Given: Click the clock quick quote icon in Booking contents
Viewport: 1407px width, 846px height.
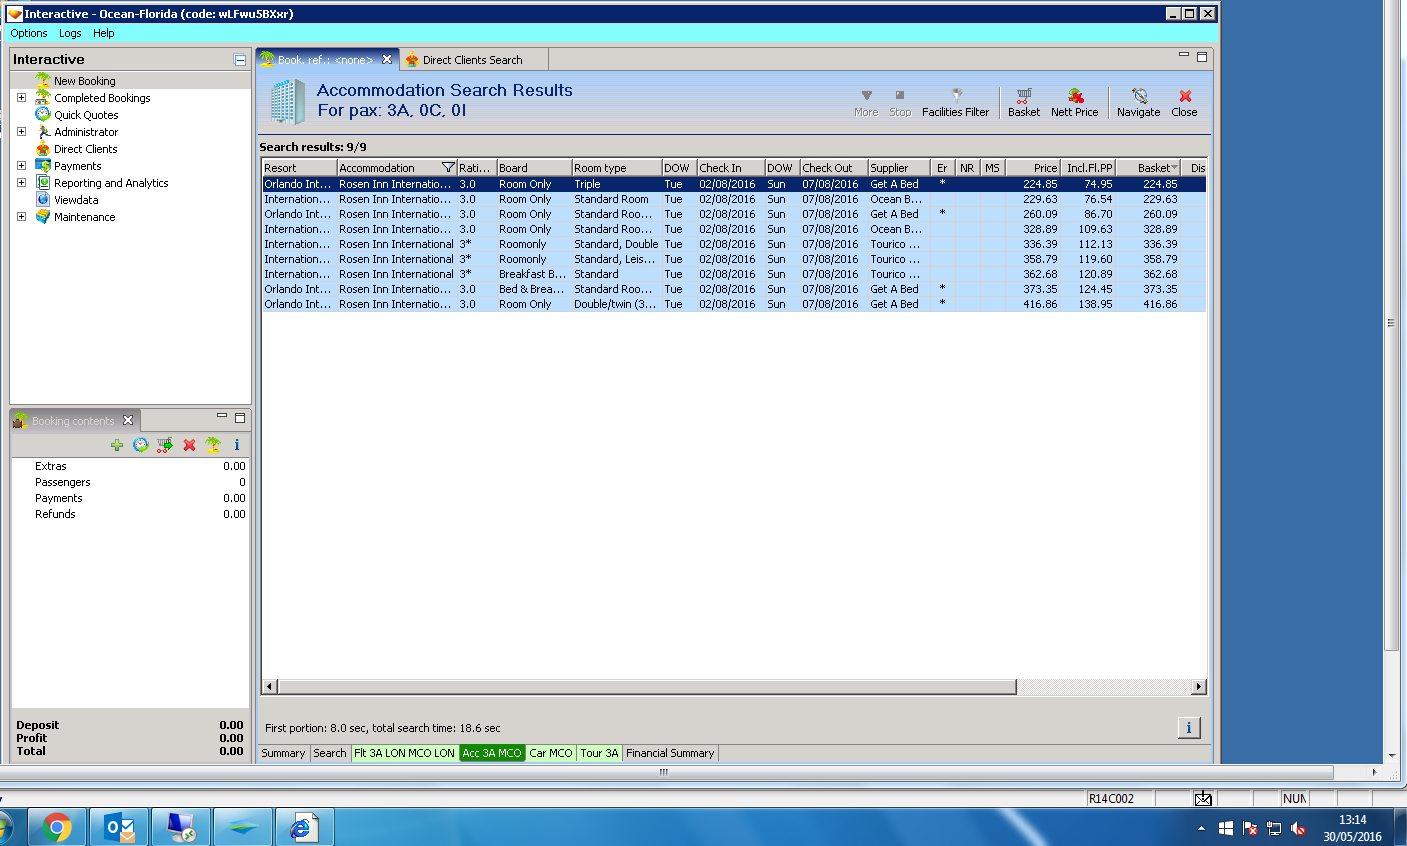Looking at the screenshot, I should 141,445.
